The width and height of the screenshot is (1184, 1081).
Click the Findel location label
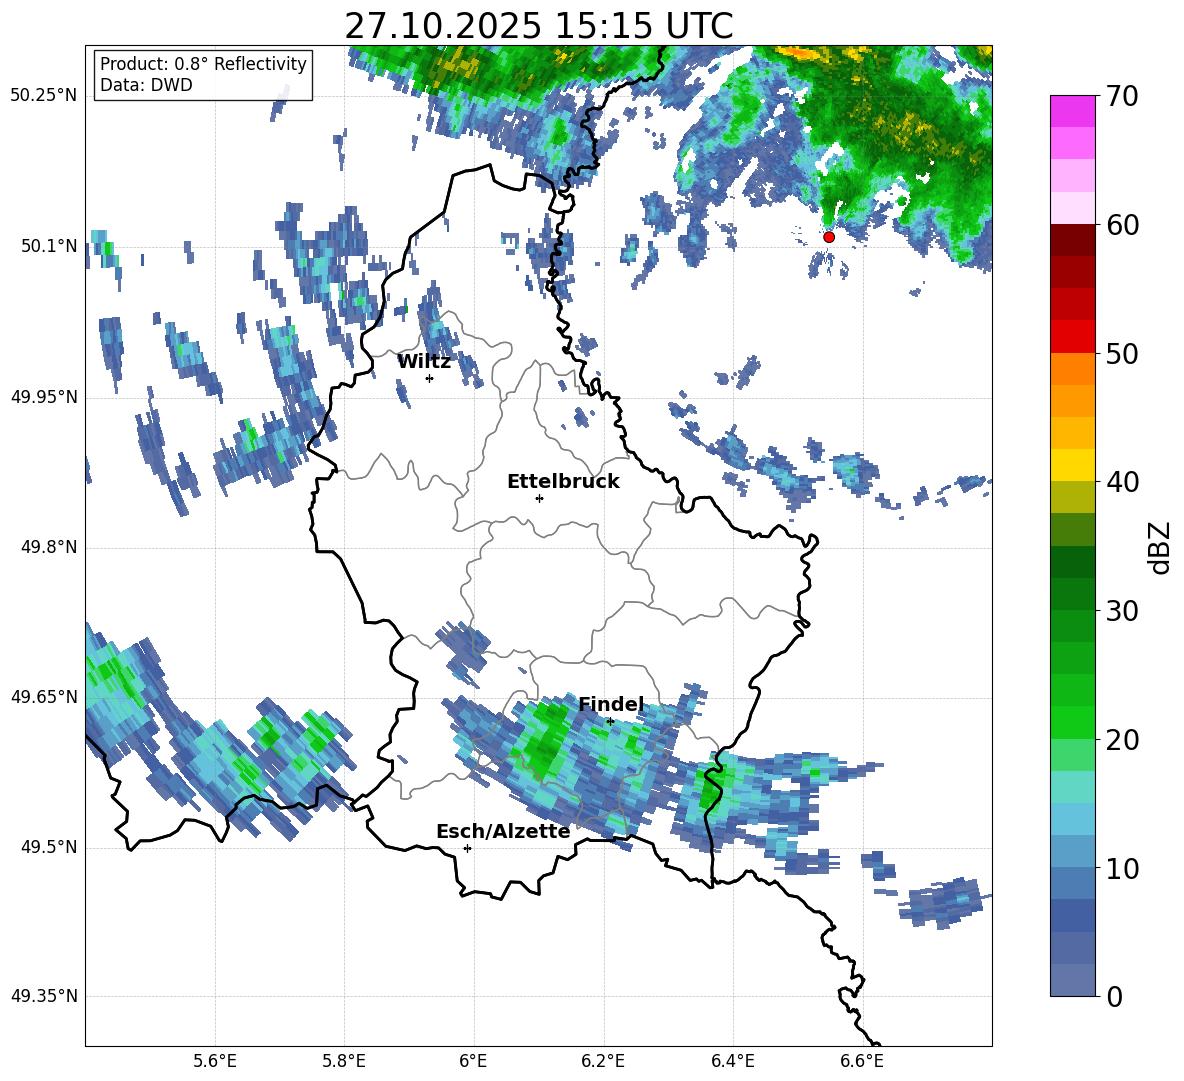[x=611, y=704]
